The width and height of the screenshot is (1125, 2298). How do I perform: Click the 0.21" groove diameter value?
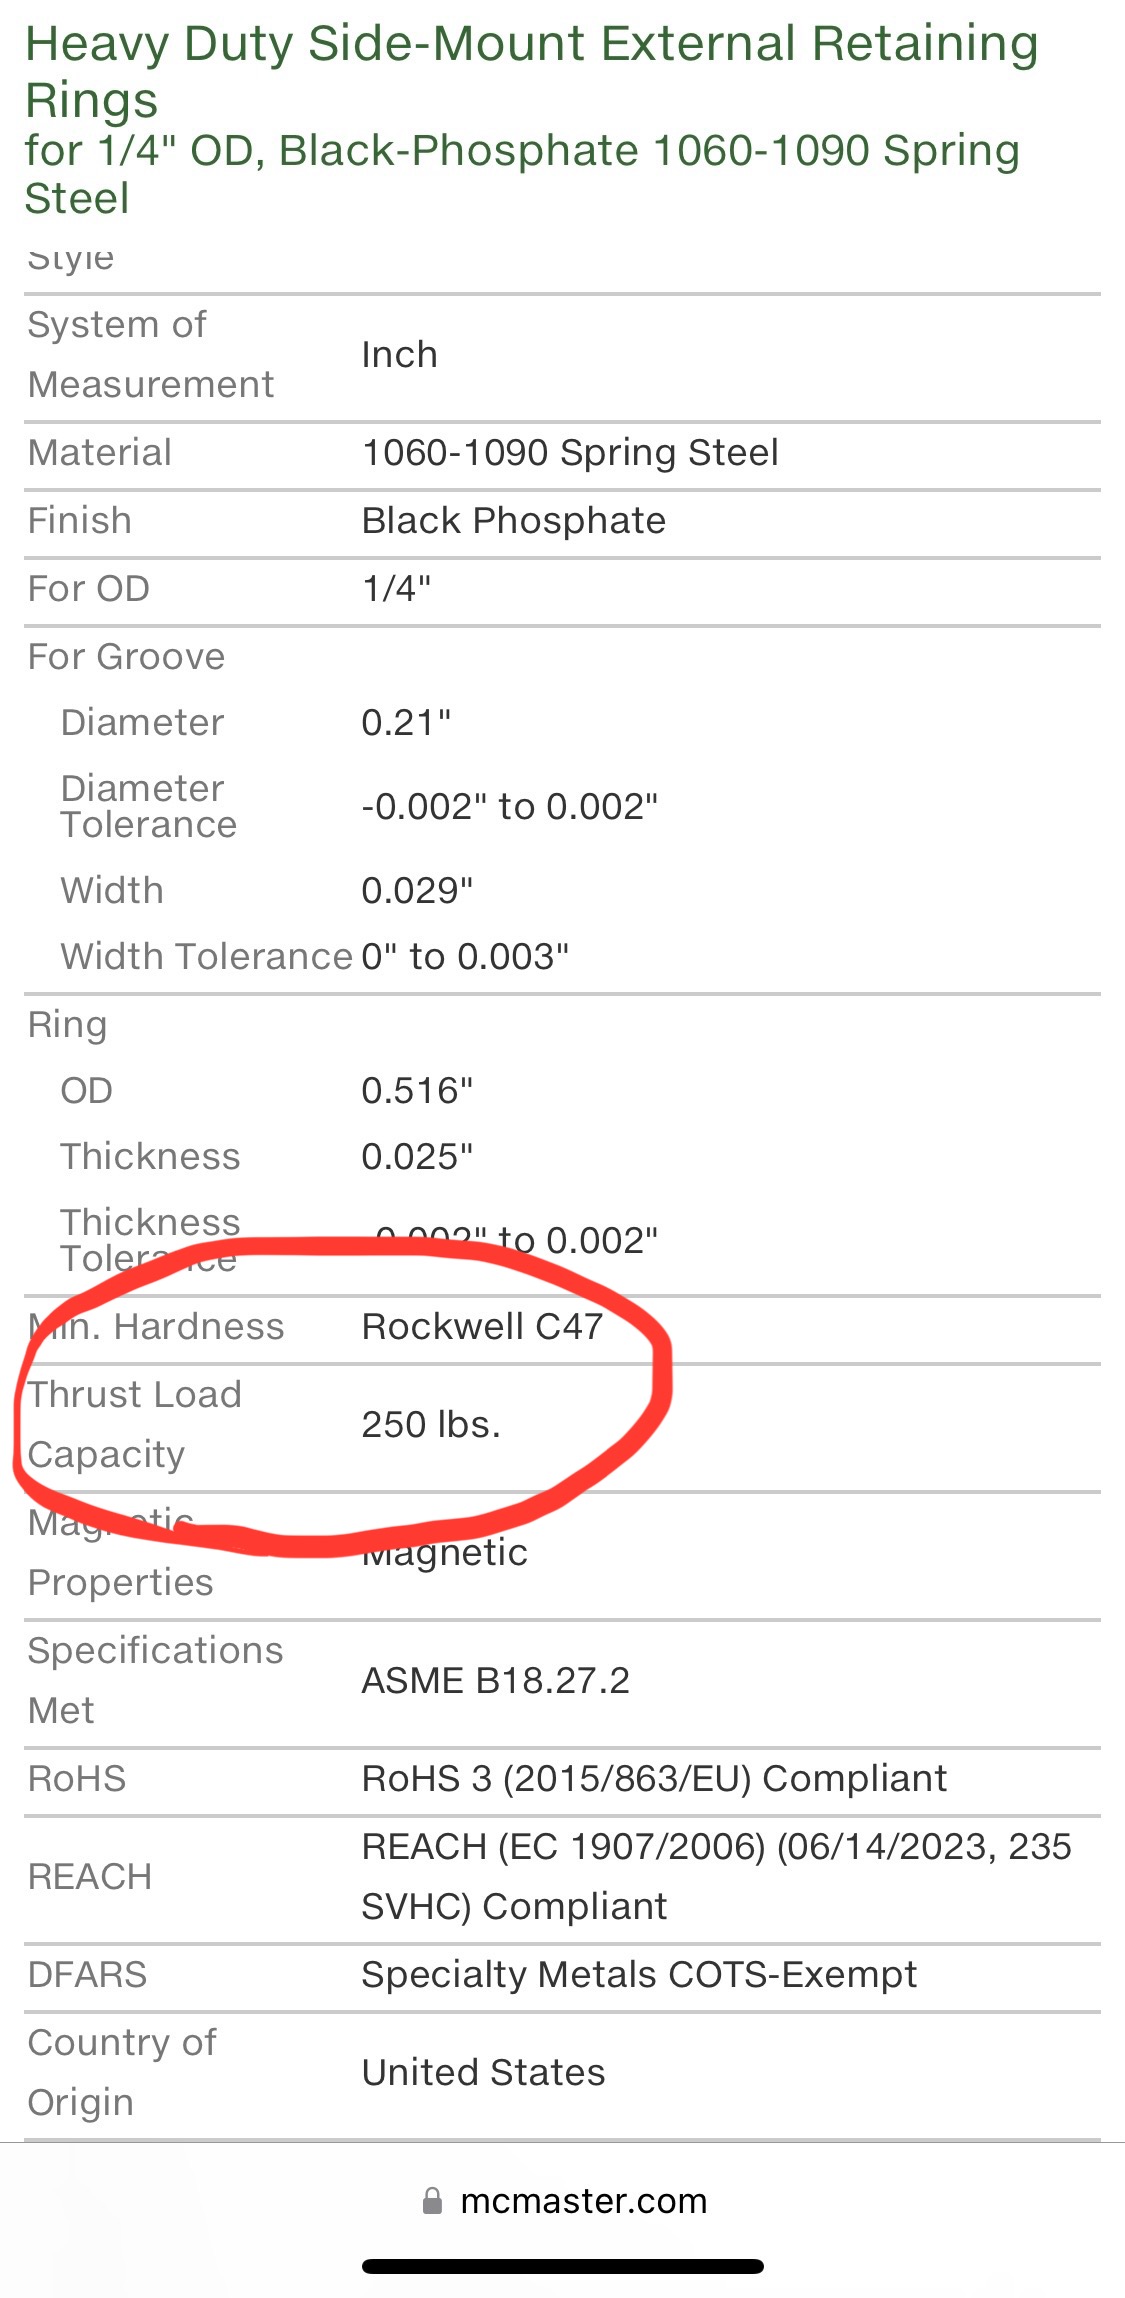pos(406,723)
